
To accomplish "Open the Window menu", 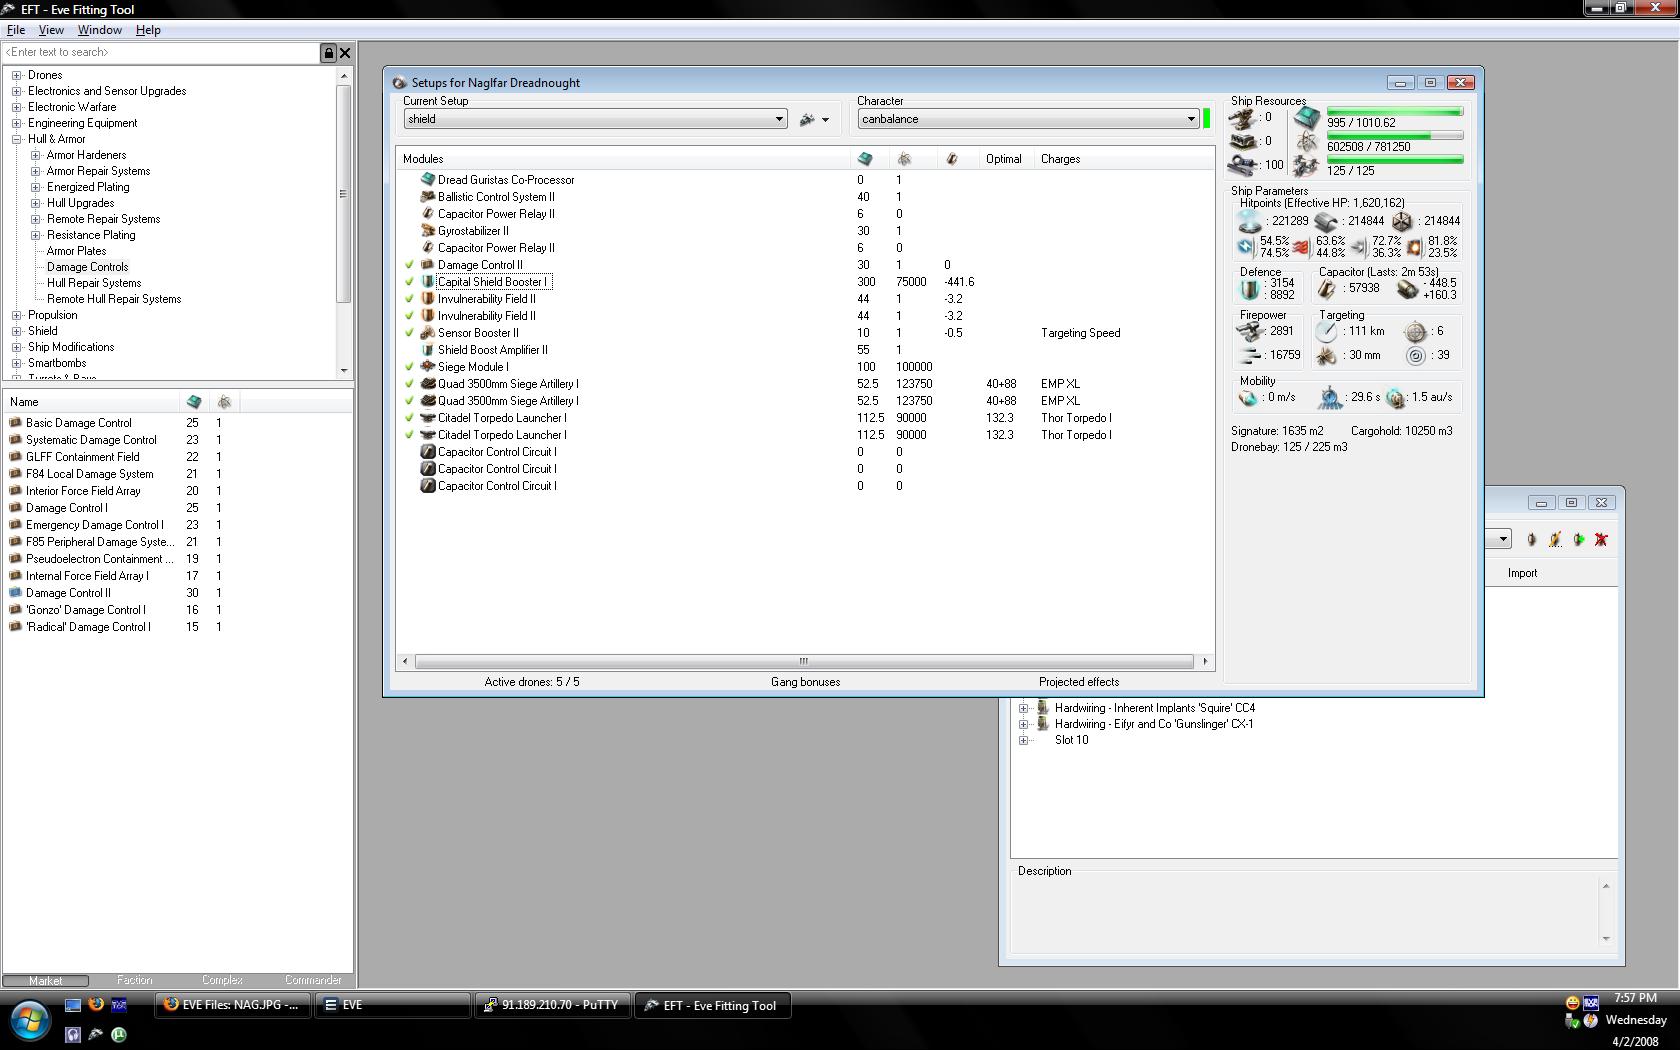I will [100, 30].
